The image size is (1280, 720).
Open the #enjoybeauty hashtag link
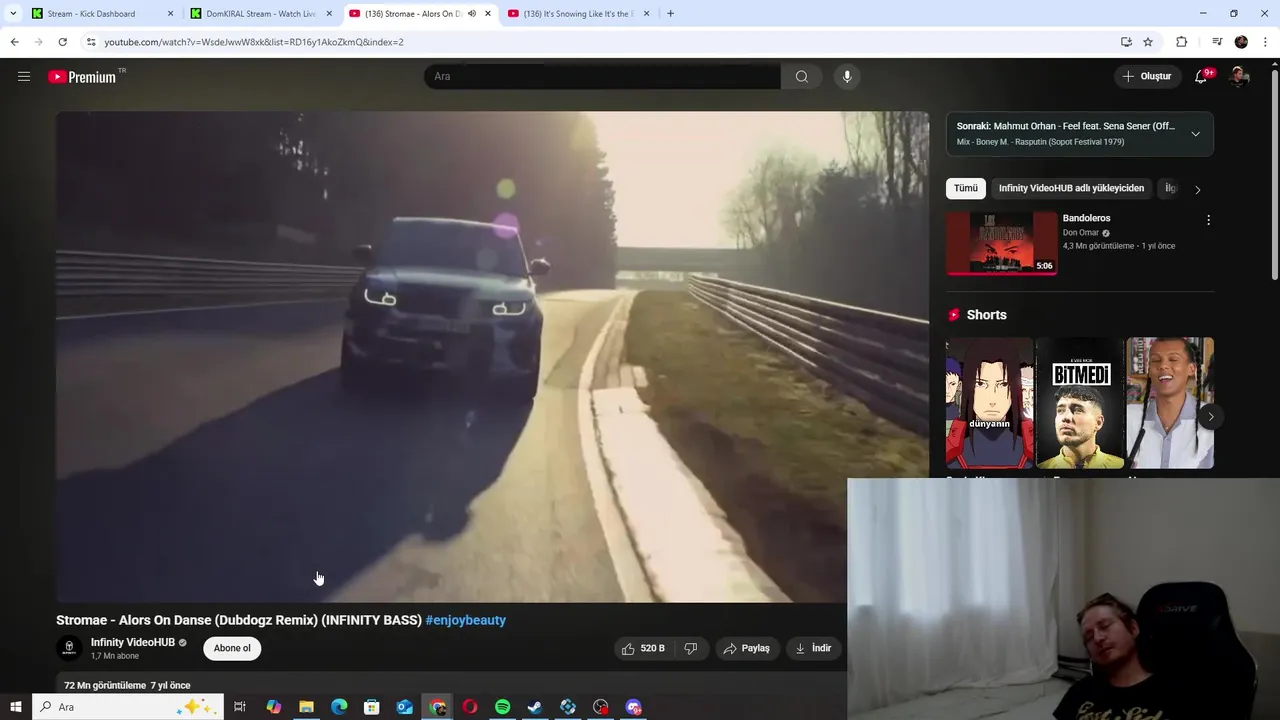(x=466, y=620)
